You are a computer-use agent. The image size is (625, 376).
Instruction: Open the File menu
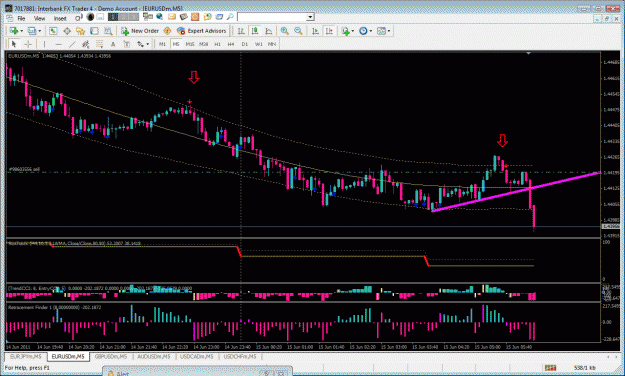[21, 18]
